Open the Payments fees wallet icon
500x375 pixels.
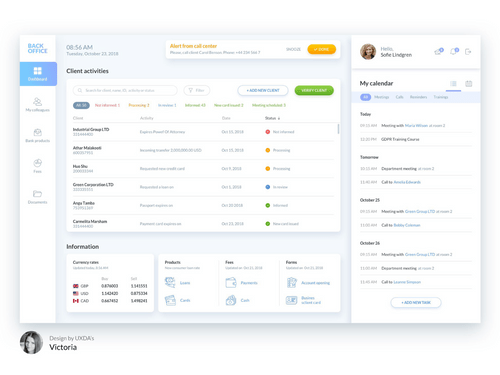tap(231, 283)
